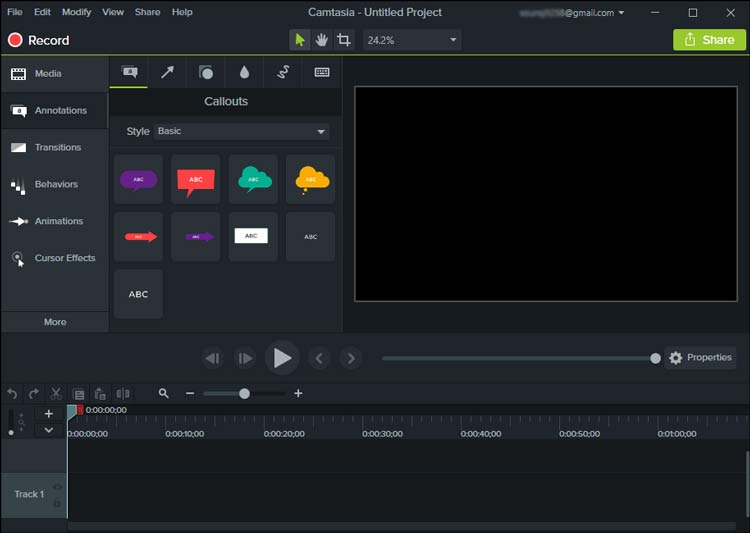The height and width of the screenshot is (533, 750).
Task: Open the Arrows and Lines annotation tab
Action: [167, 73]
